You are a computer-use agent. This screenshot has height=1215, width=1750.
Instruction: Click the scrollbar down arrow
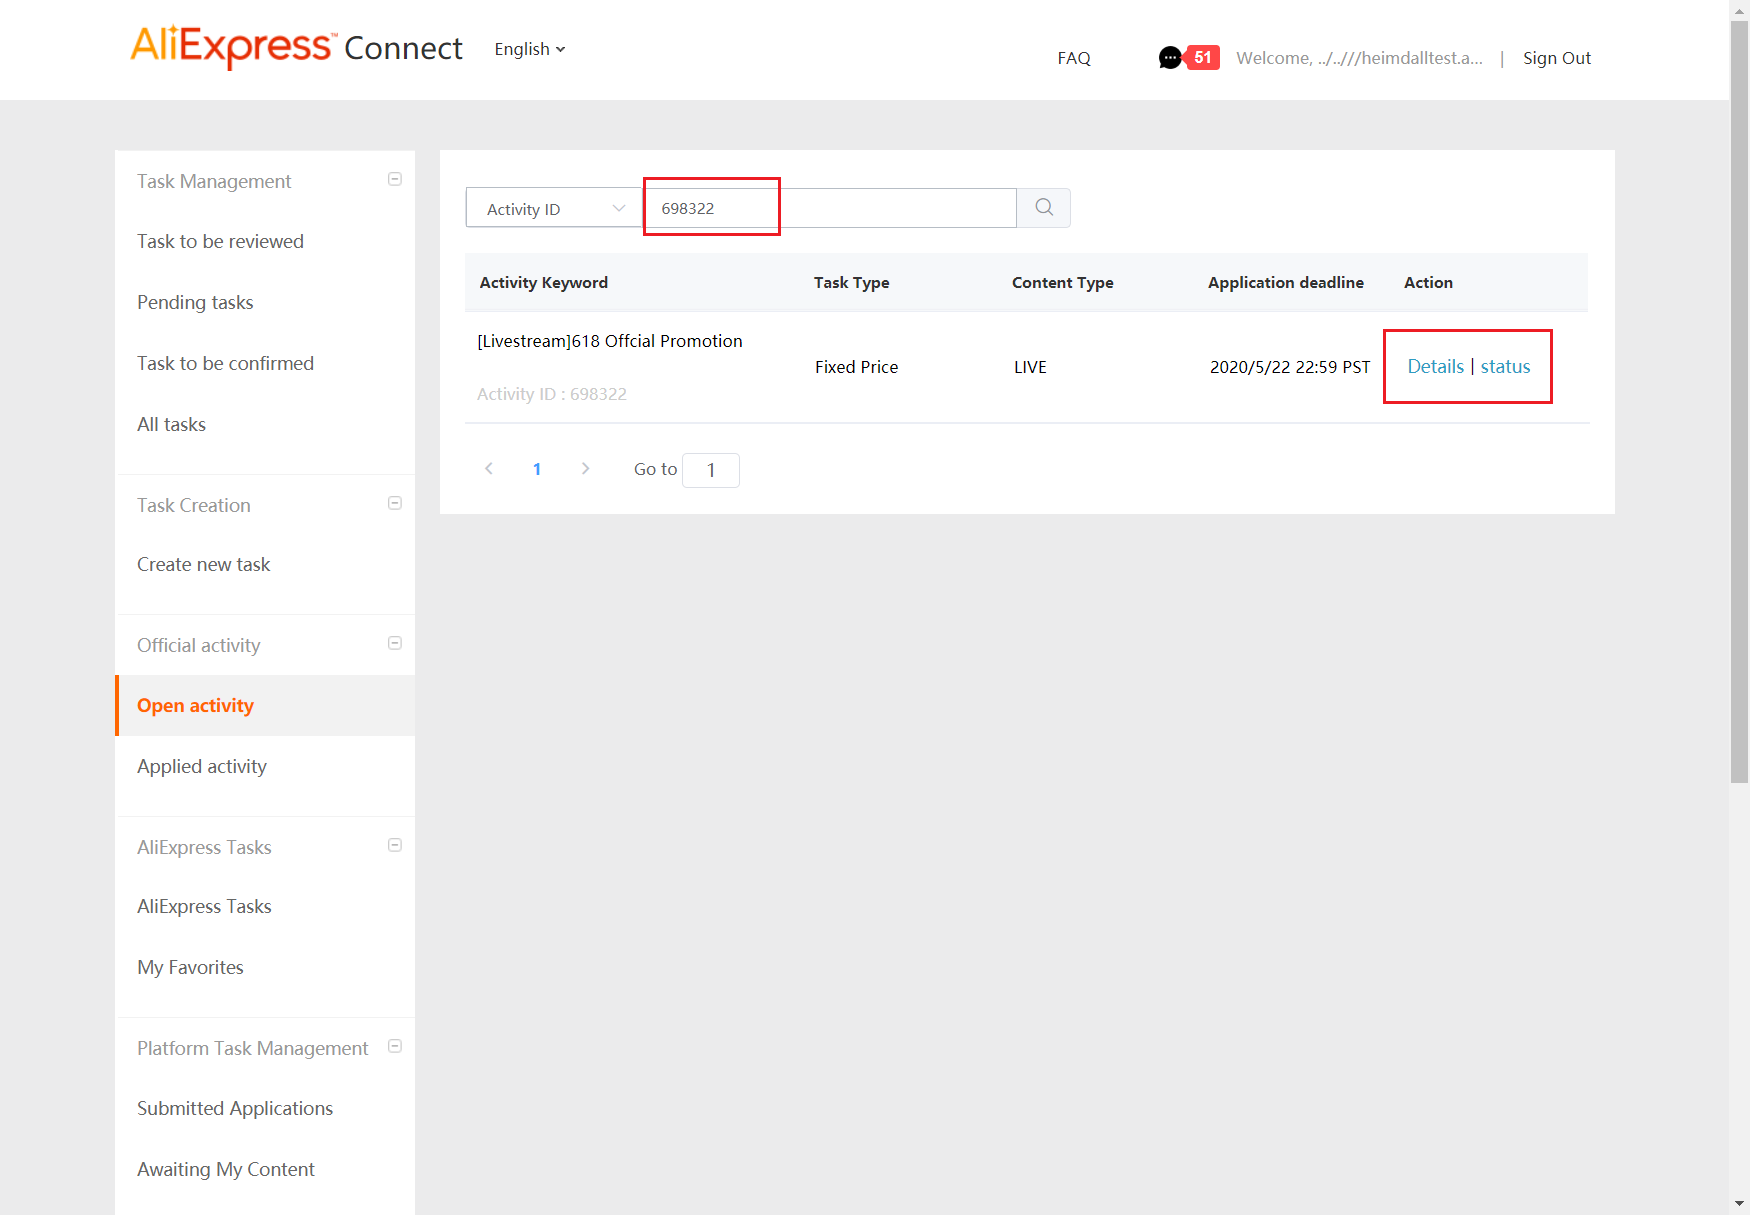(1740, 1204)
